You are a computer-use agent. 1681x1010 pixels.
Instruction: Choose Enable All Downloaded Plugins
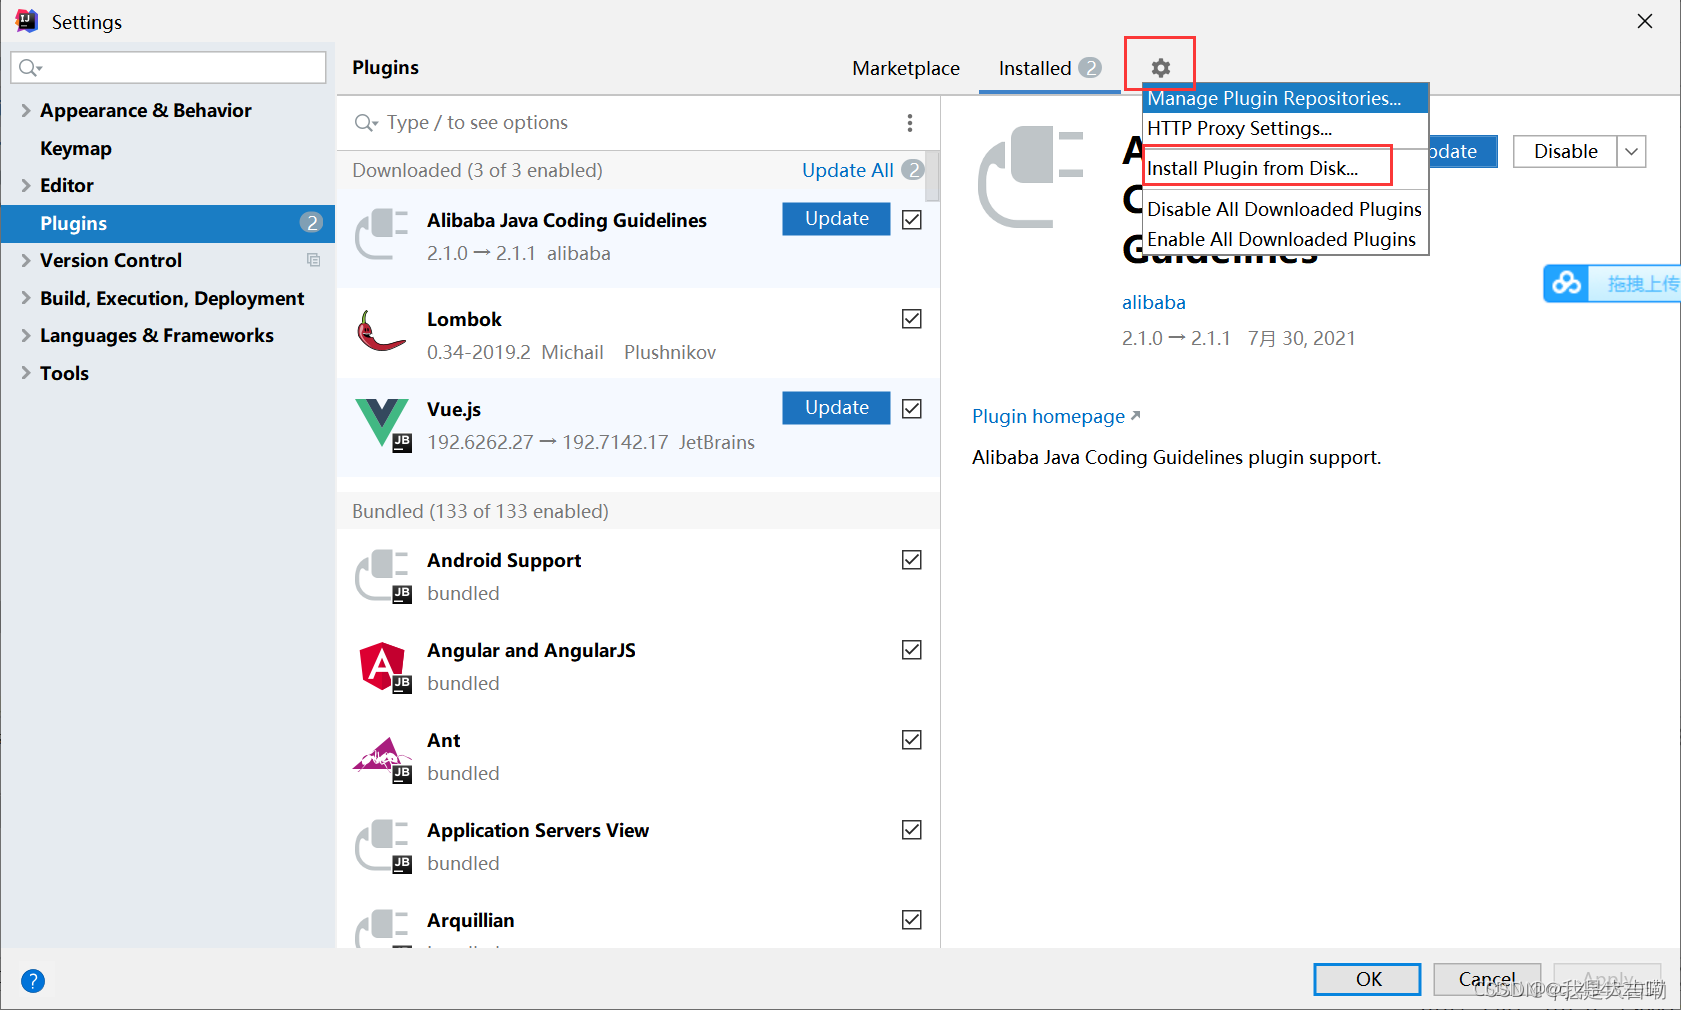1285,239
